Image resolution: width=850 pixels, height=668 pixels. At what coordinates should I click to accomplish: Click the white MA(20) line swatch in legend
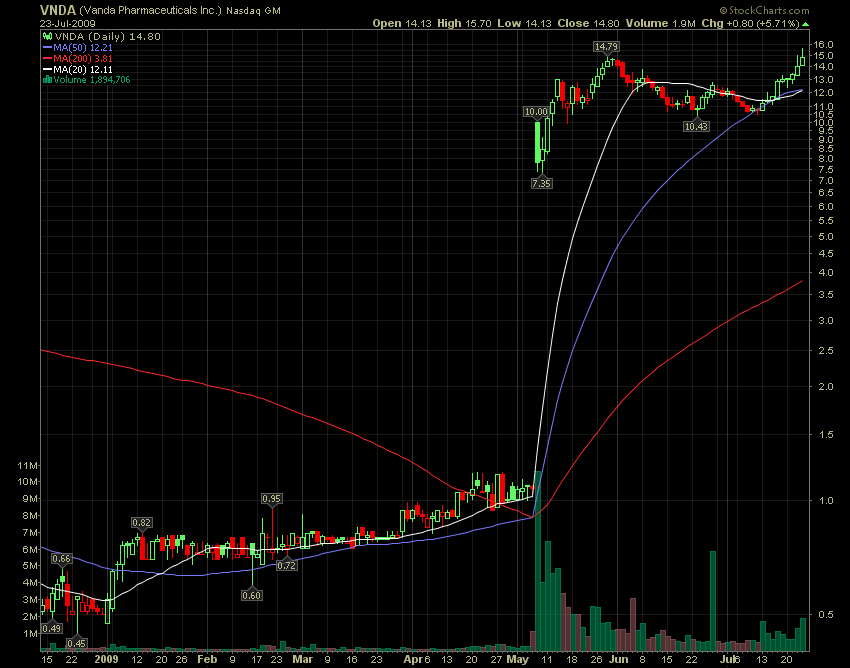(x=47, y=69)
